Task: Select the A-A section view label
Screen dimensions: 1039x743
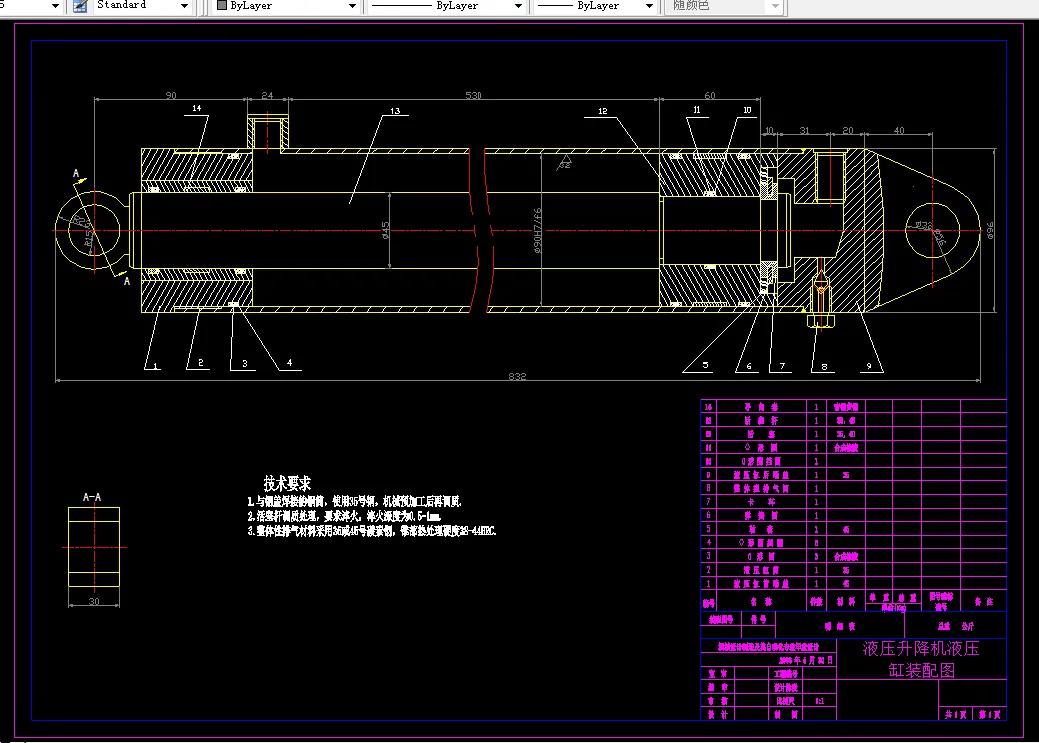Action: click(92, 497)
